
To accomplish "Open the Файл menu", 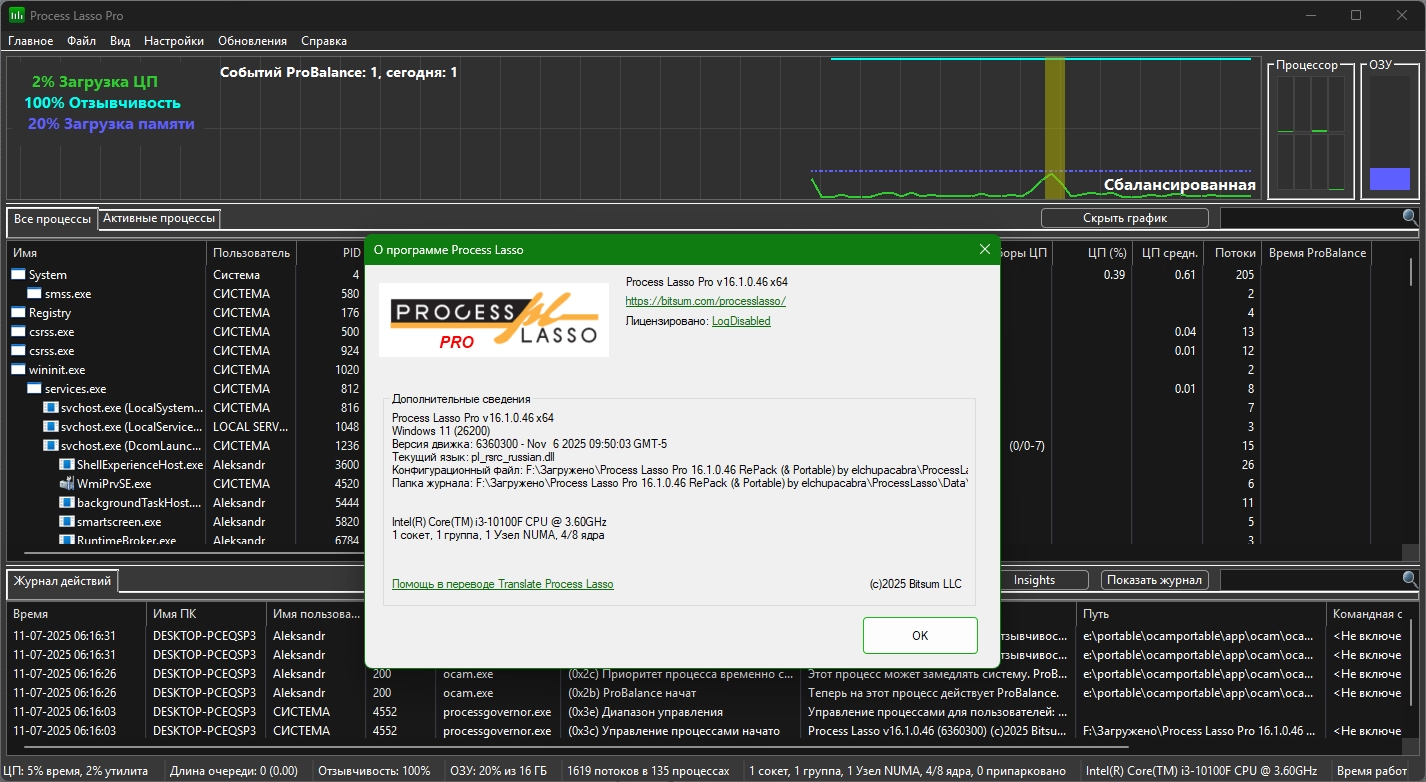I will click(82, 41).
